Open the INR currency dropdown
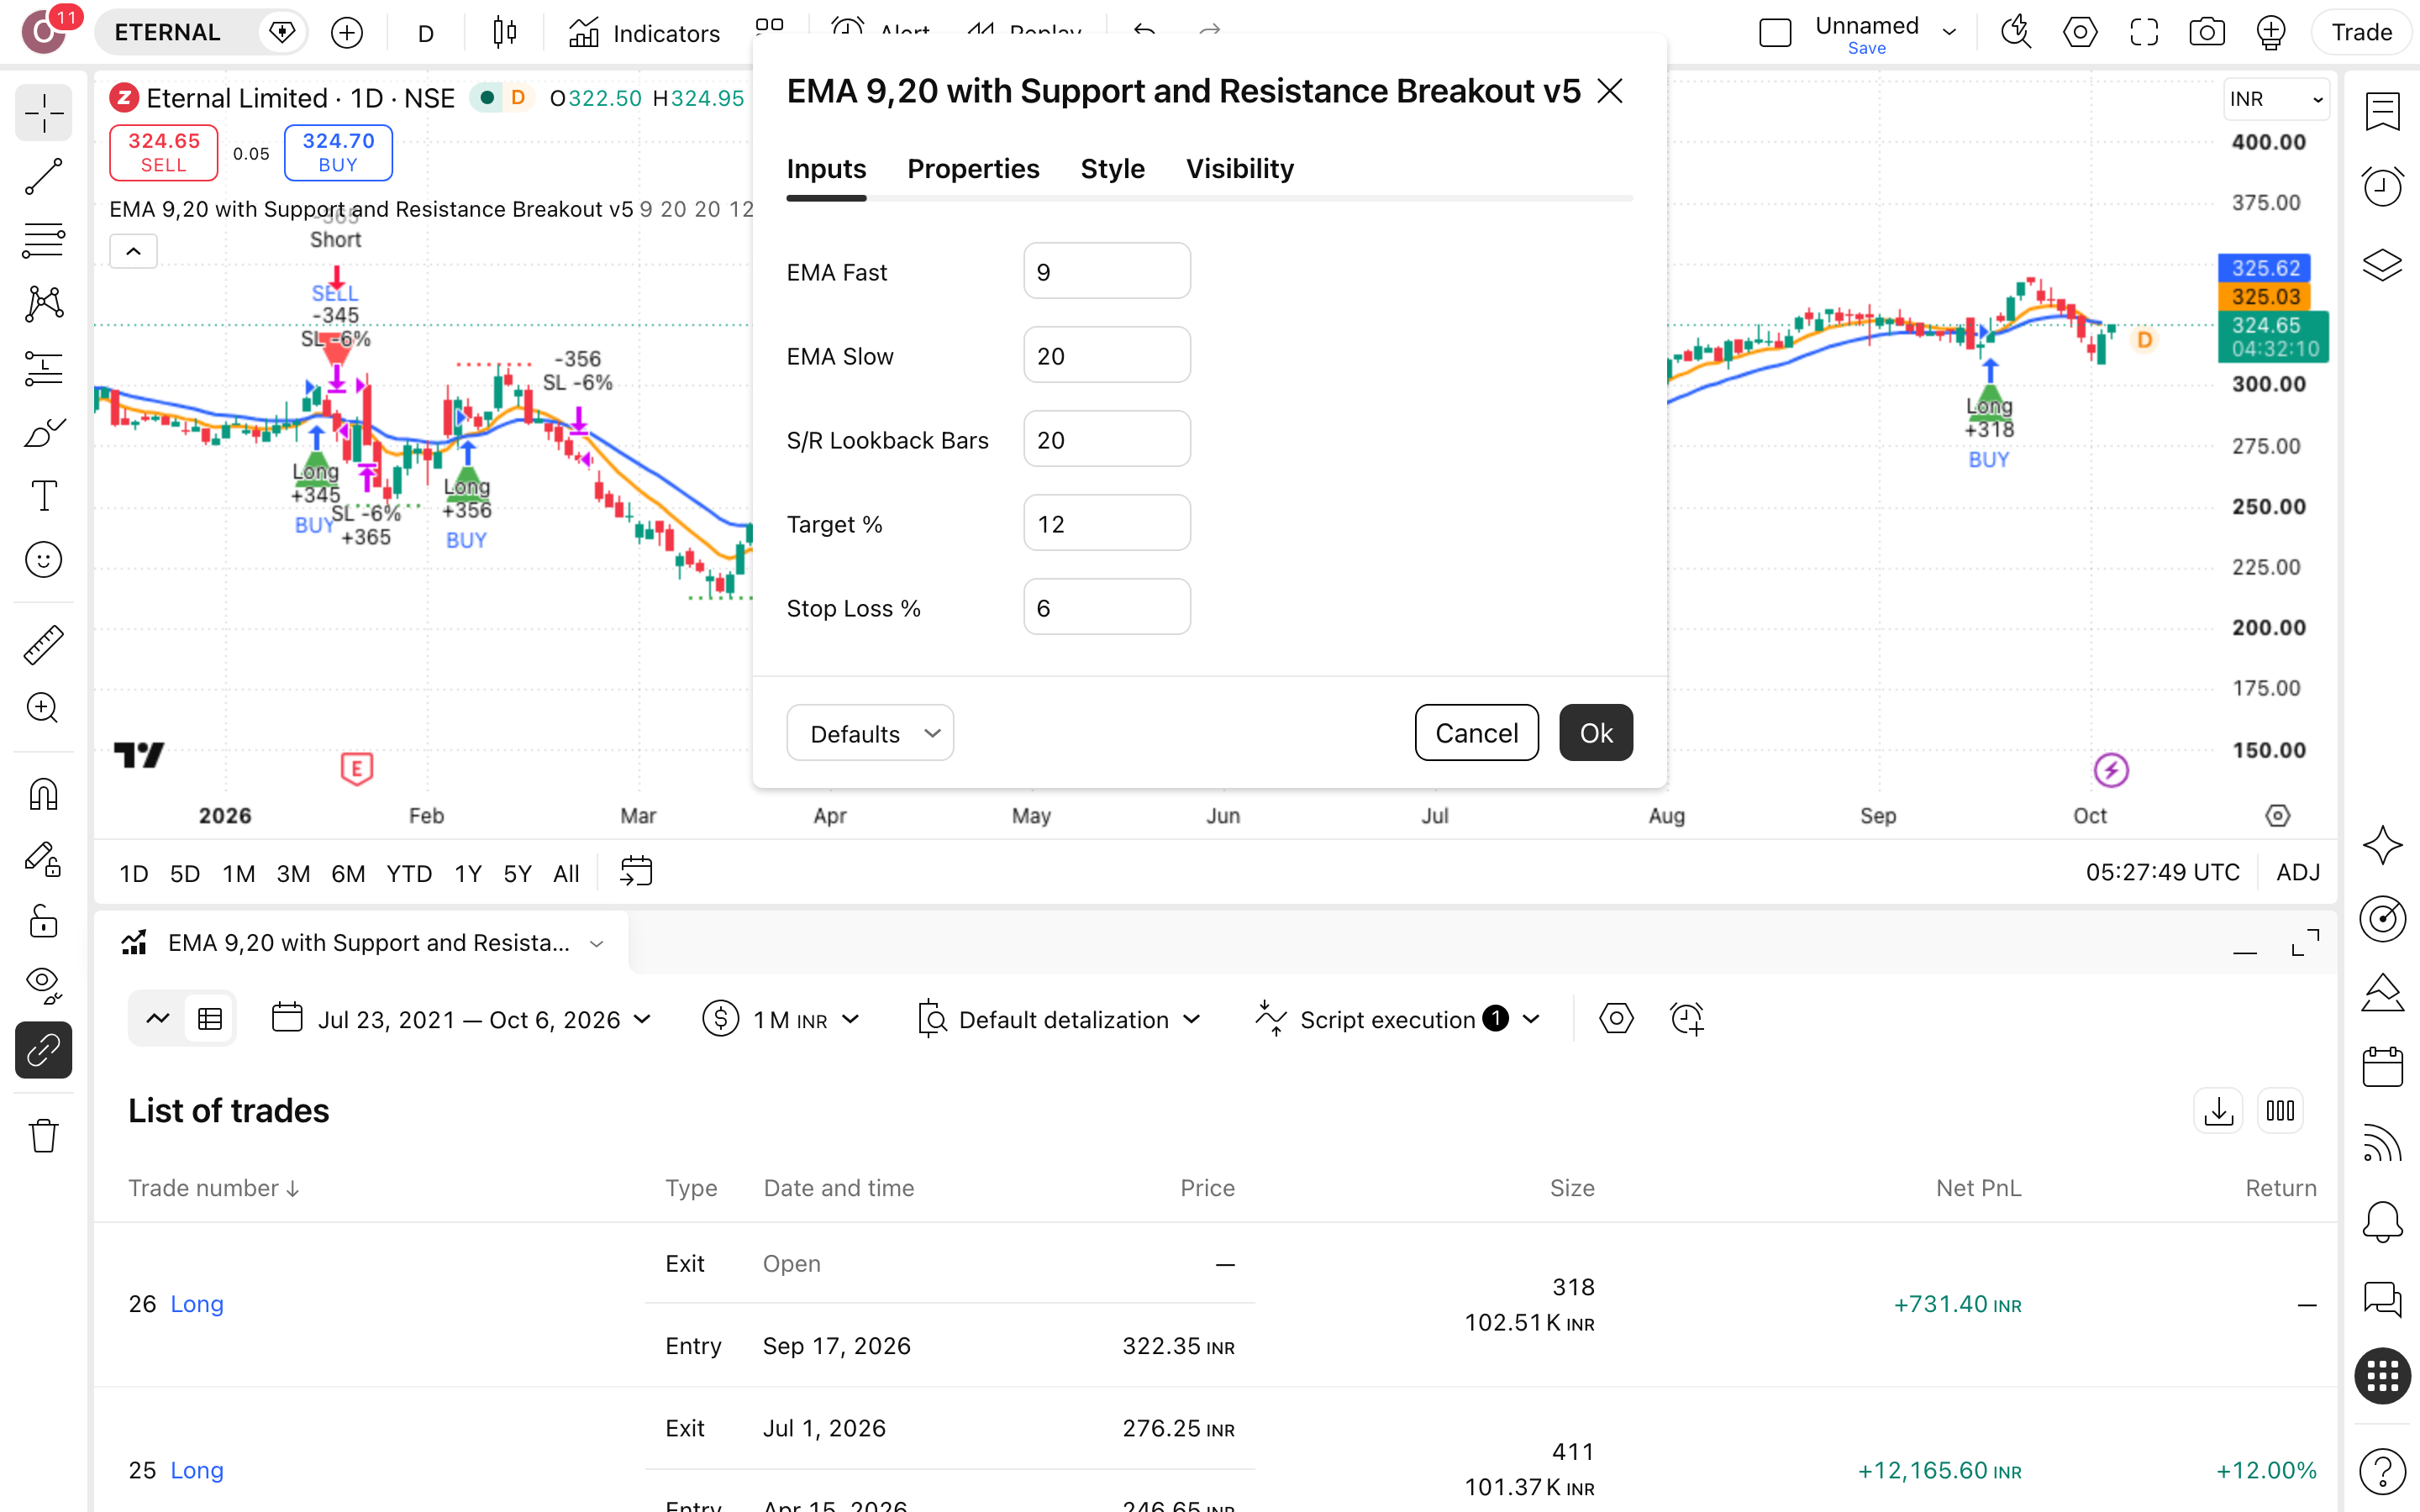Viewport: 2420px width, 1512px height. [x=2276, y=99]
